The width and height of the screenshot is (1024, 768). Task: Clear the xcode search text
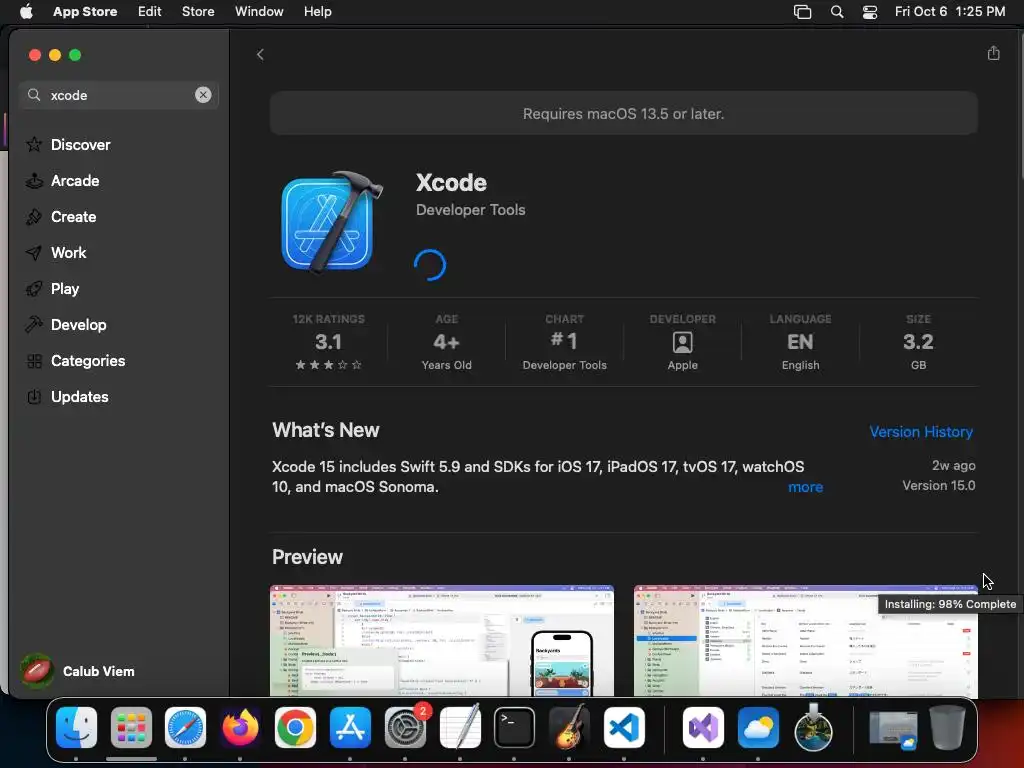pos(203,95)
